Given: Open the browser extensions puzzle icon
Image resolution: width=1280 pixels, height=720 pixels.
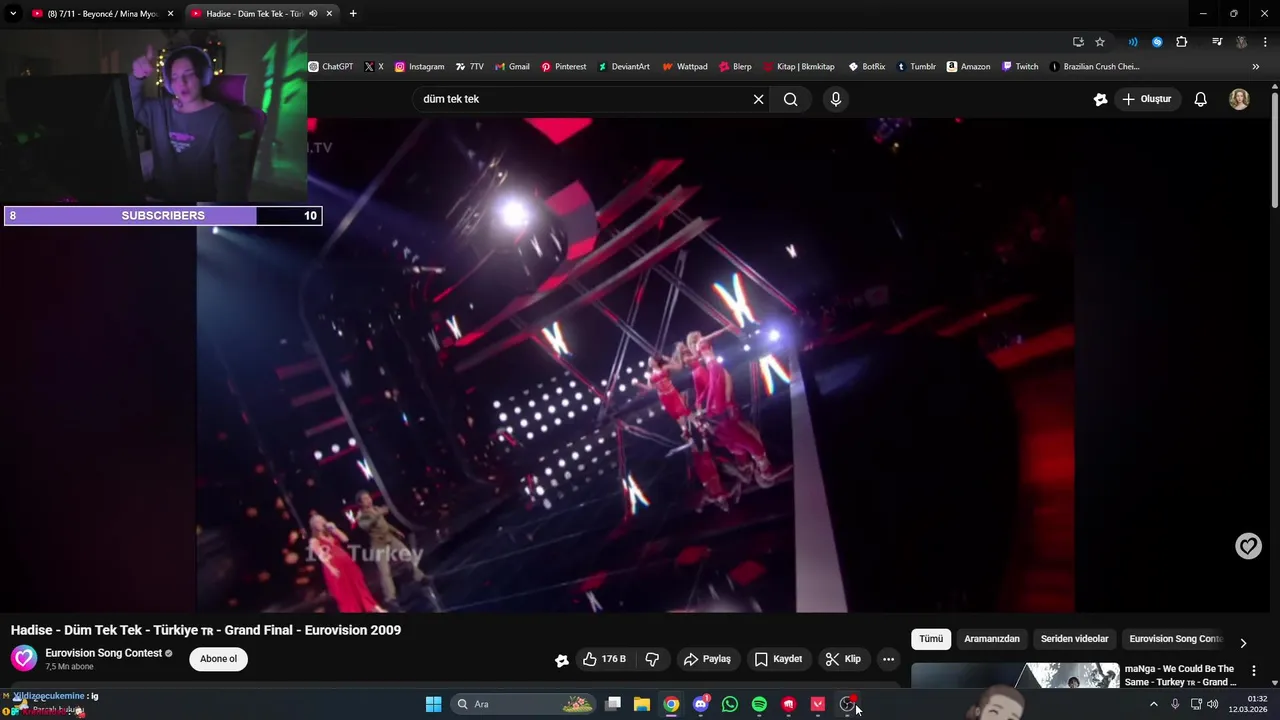Looking at the screenshot, I should pyautogui.click(x=1182, y=42).
